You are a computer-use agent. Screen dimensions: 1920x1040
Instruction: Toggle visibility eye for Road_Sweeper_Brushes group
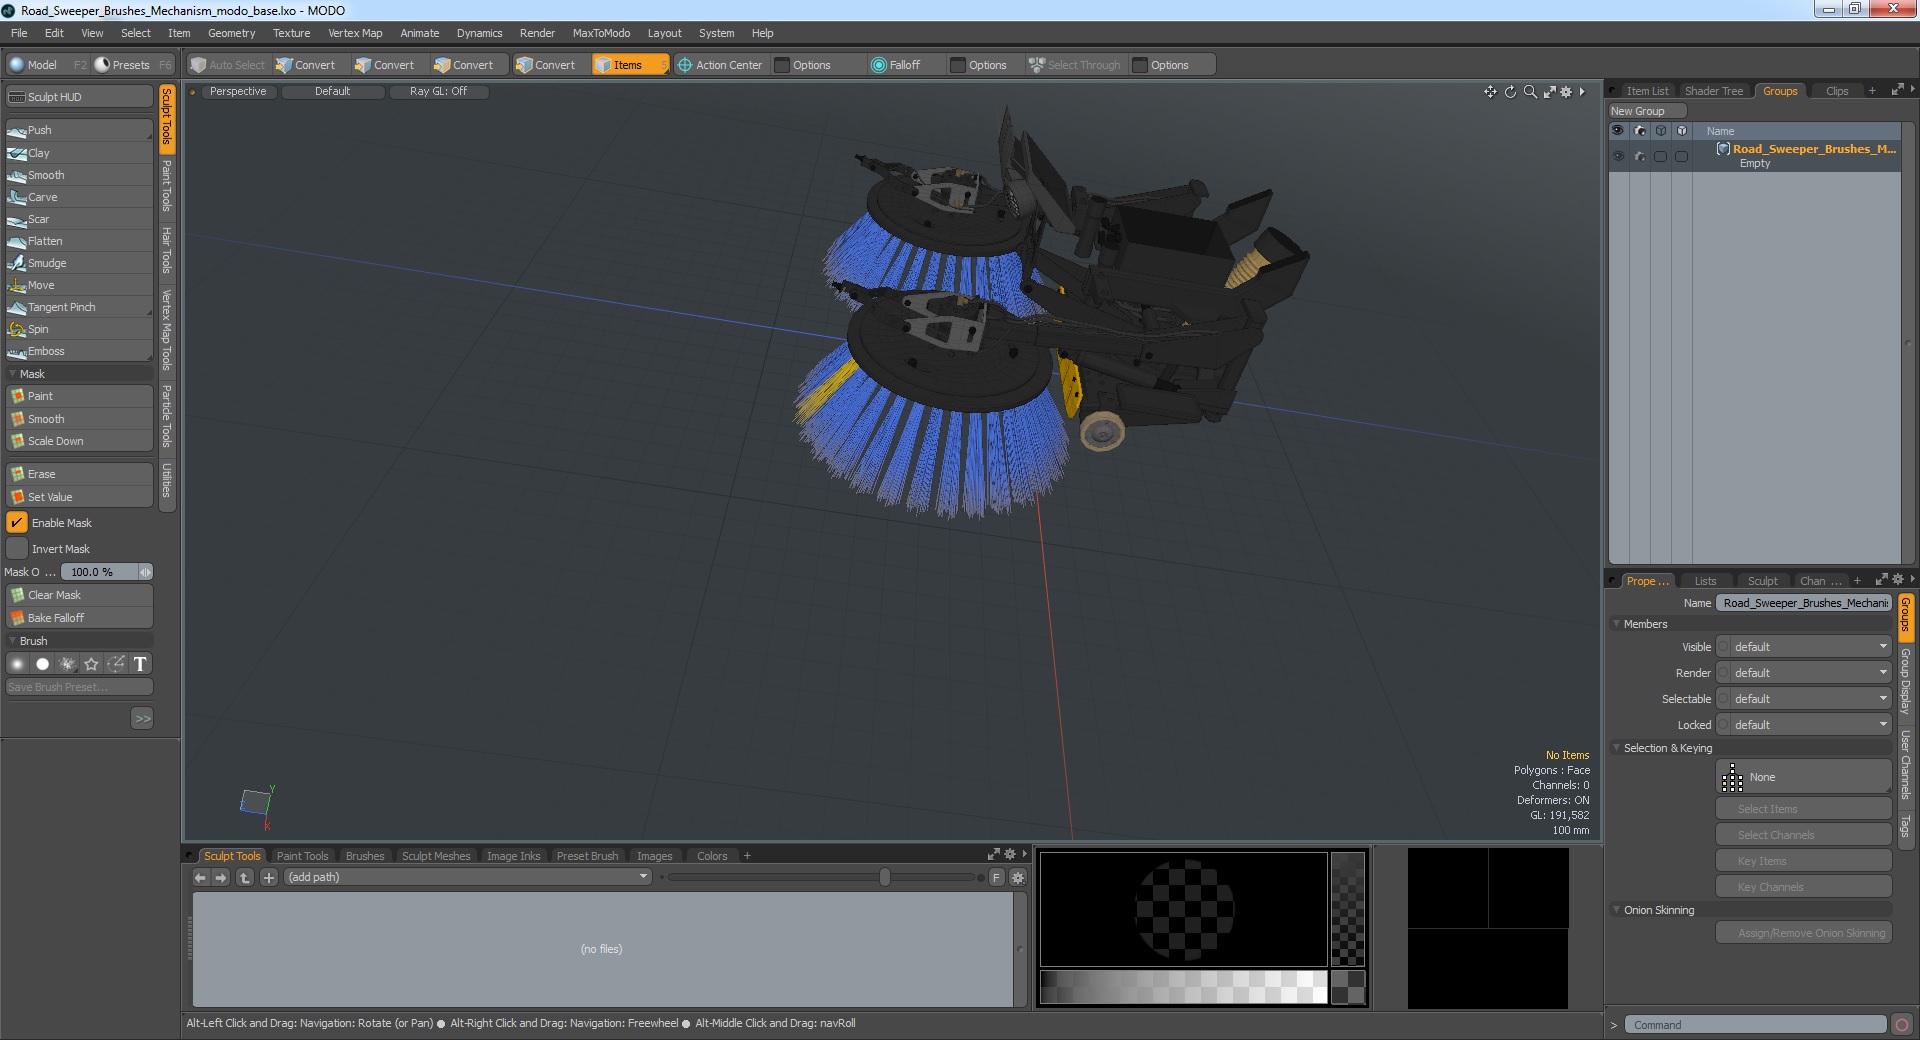coord(1618,156)
